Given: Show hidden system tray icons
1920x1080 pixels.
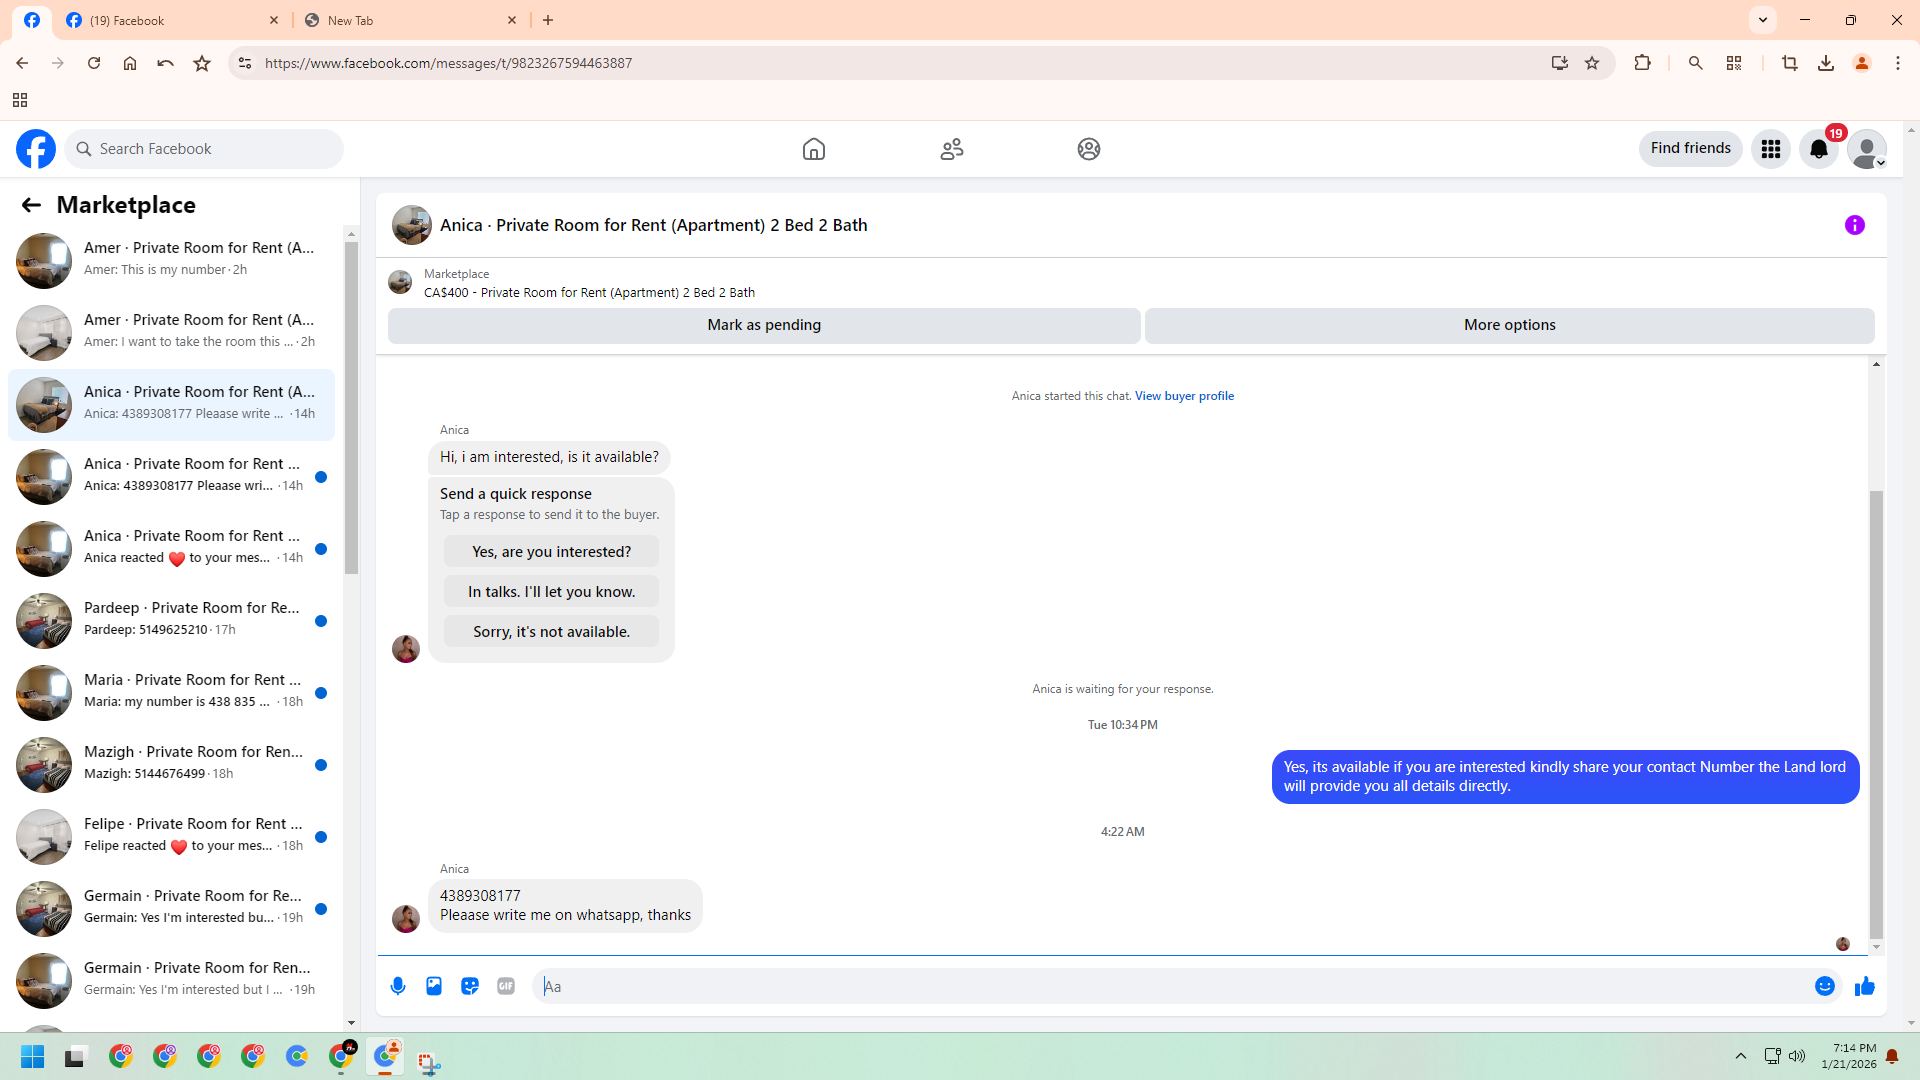Looking at the screenshot, I should (1741, 1056).
